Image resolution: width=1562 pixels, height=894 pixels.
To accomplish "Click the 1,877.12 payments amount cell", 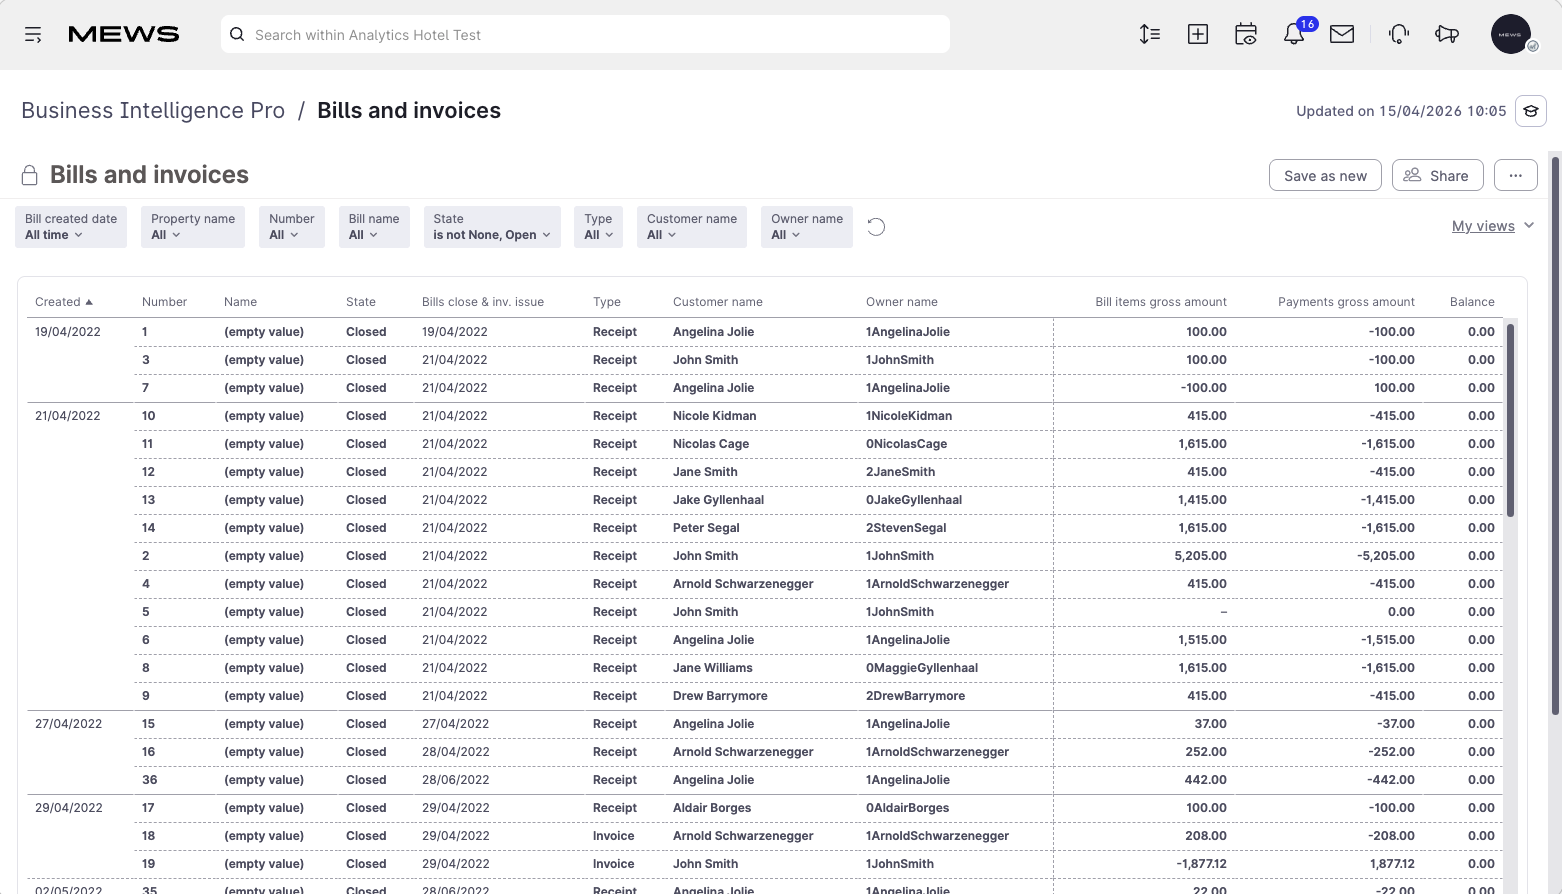I will 1392,864.
